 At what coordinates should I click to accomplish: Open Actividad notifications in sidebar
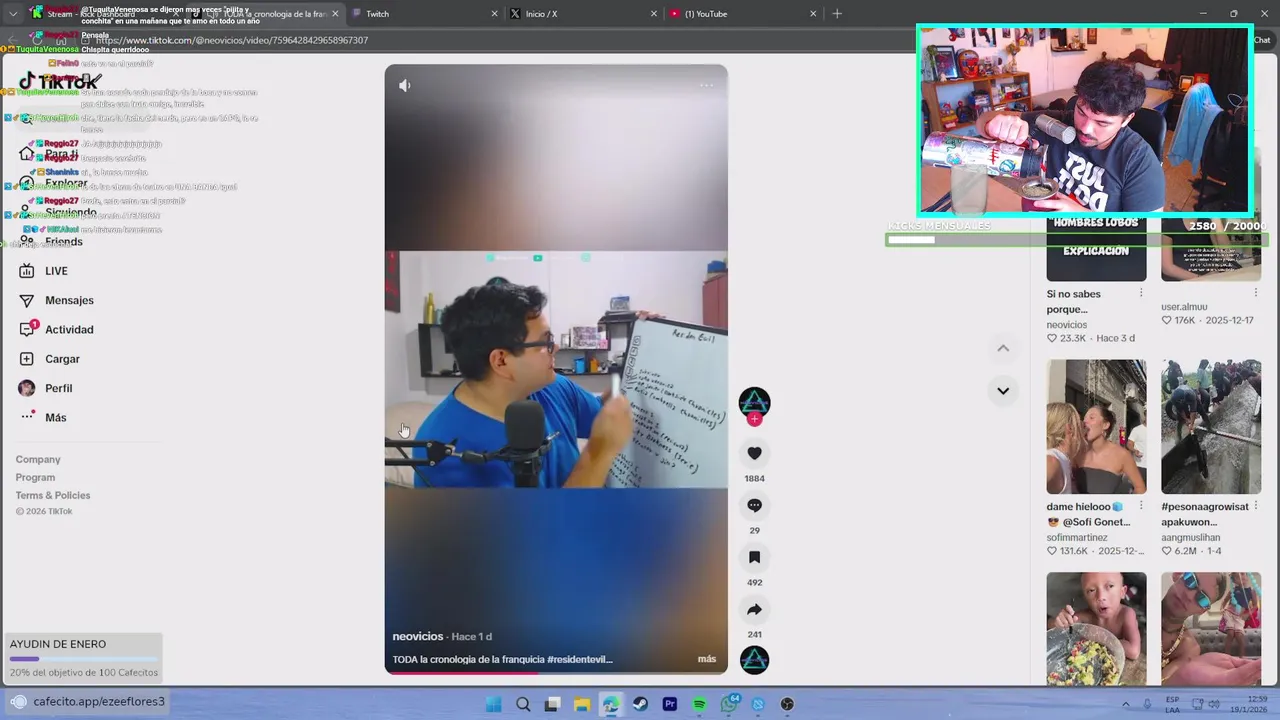point(57,329)
